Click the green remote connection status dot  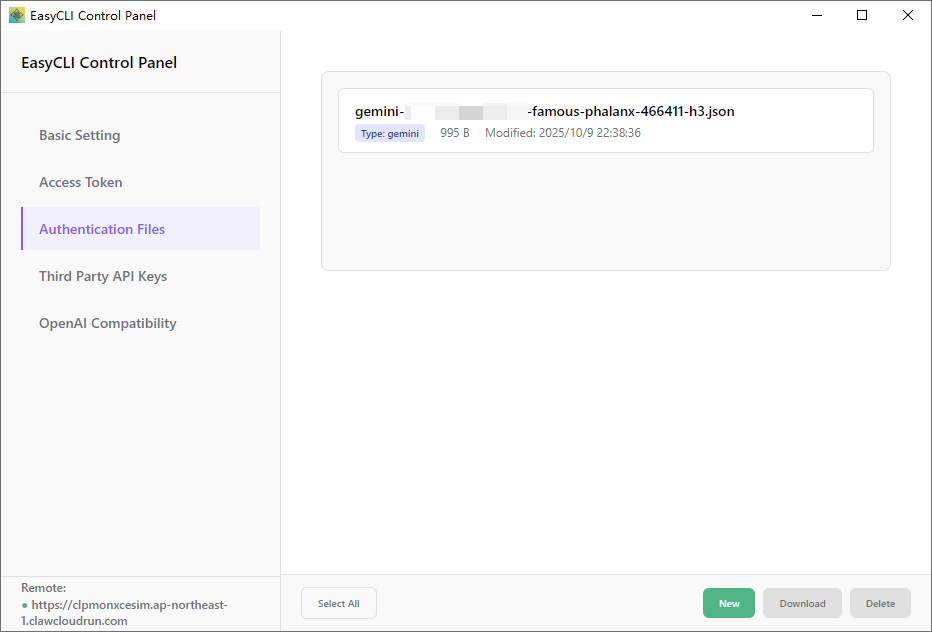pyautogui.click(x=25, y=606)
